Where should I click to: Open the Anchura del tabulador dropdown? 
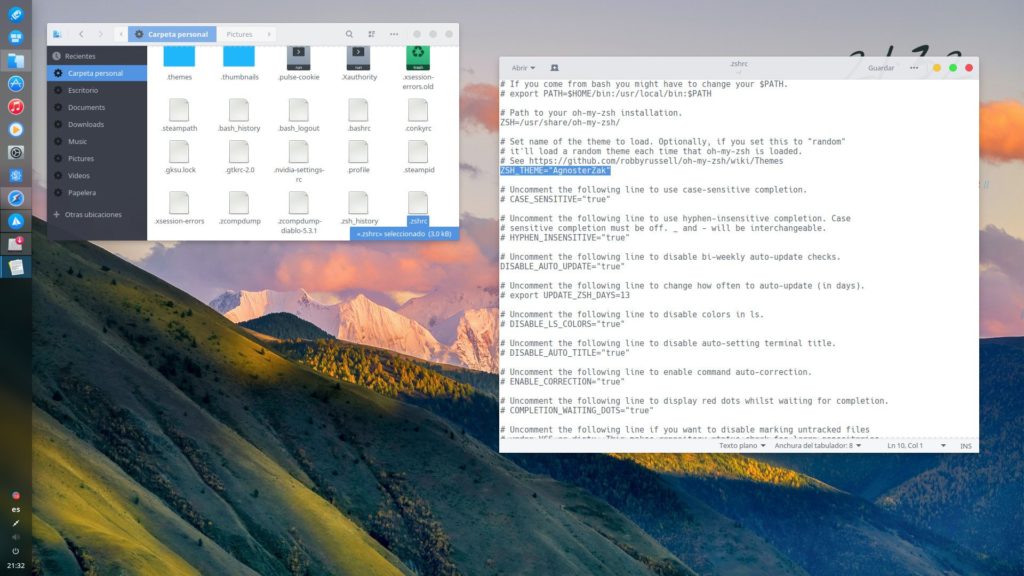point(818,445)
